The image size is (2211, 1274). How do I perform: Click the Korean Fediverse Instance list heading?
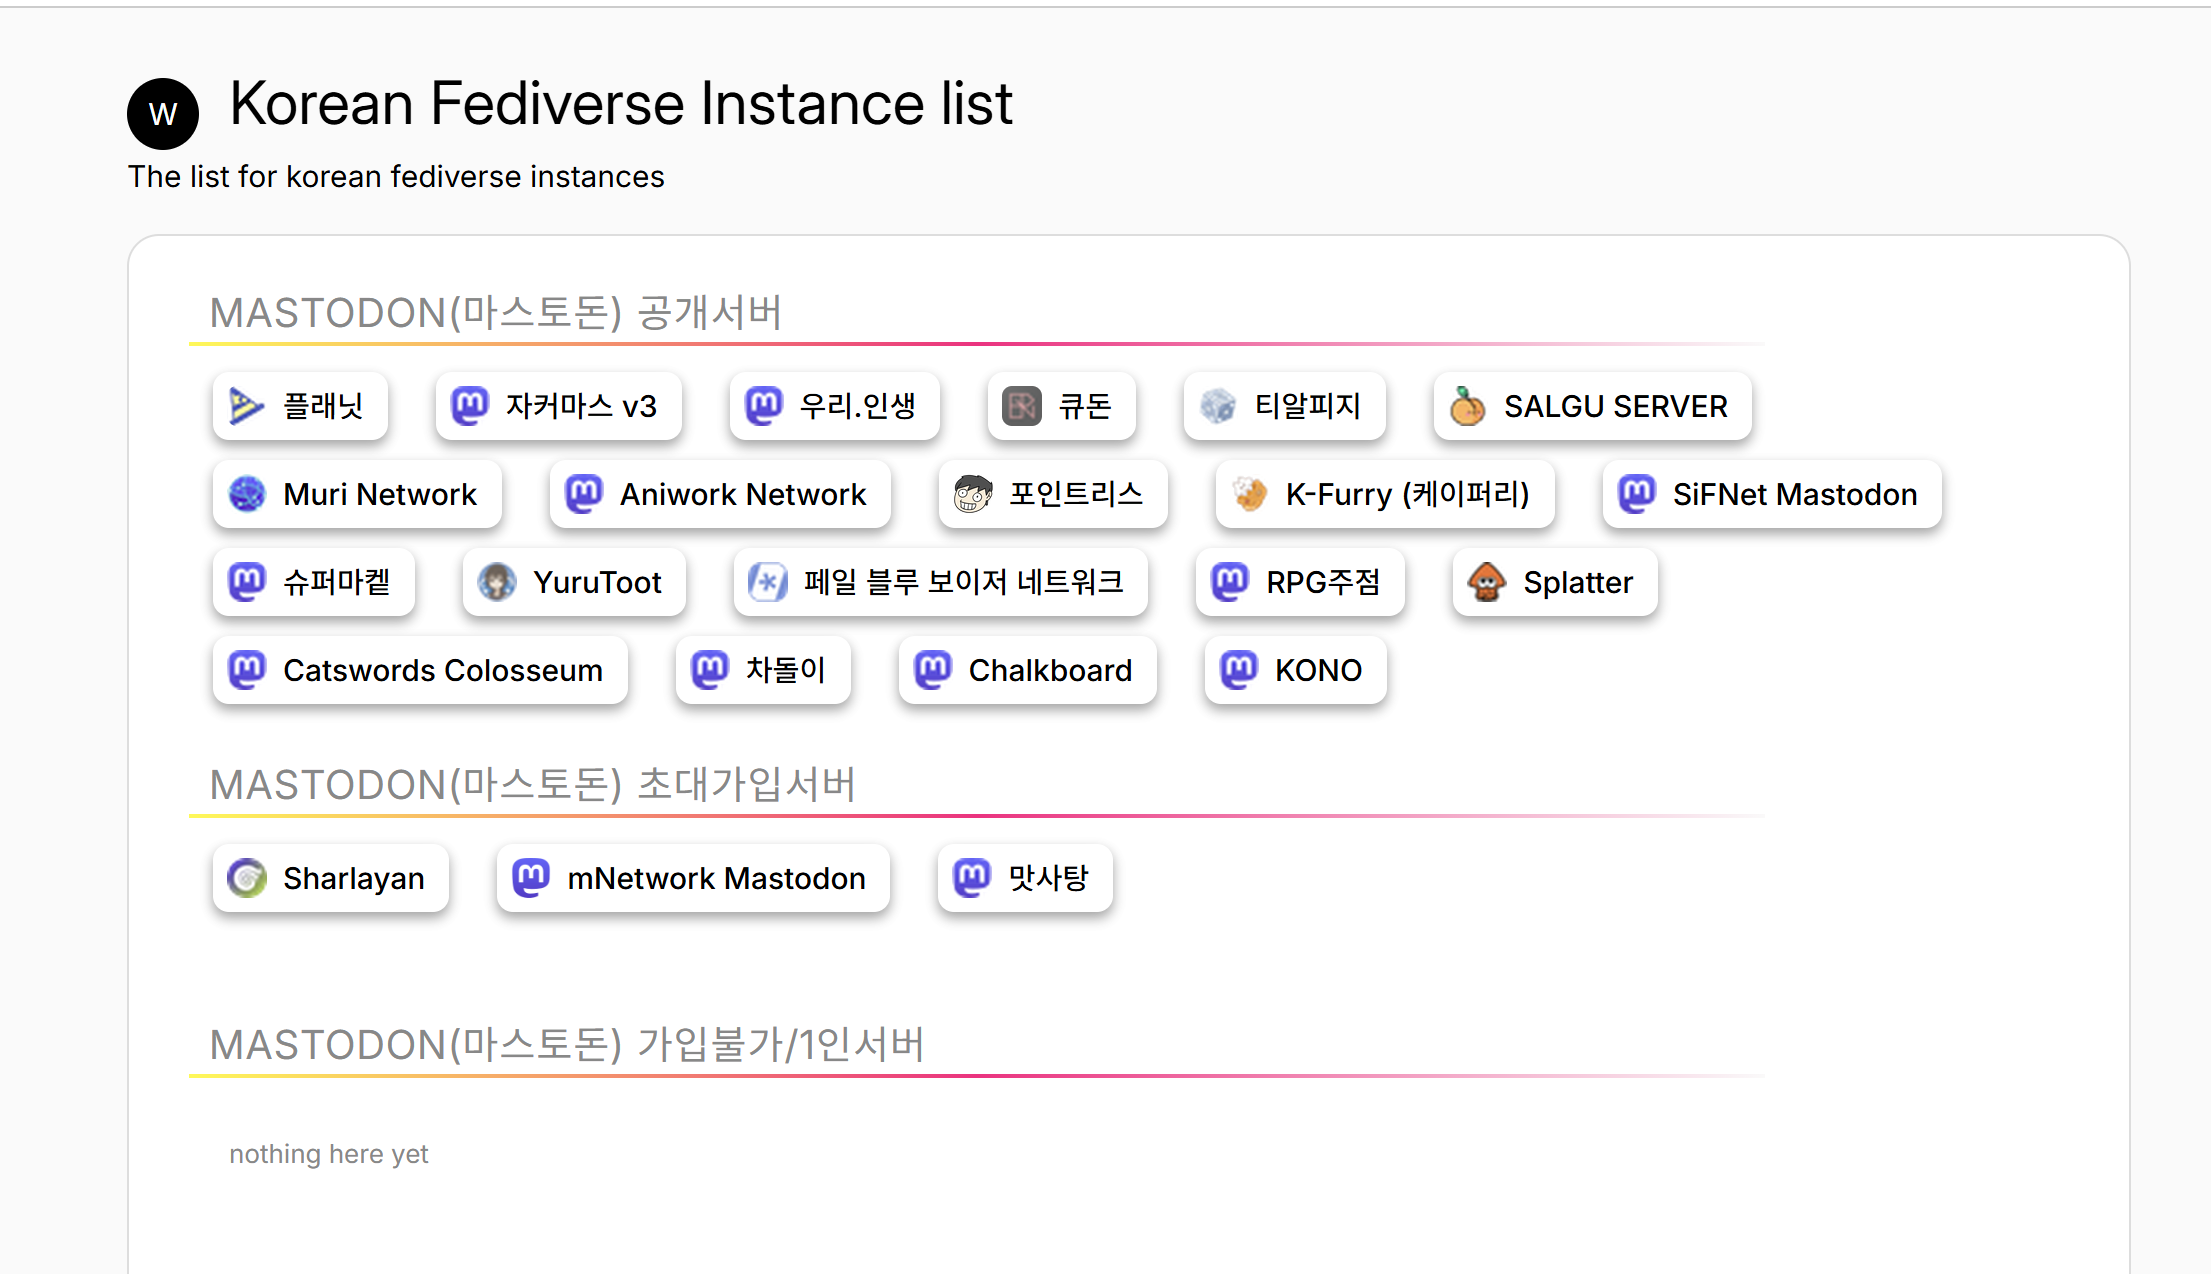pos(621,103)
